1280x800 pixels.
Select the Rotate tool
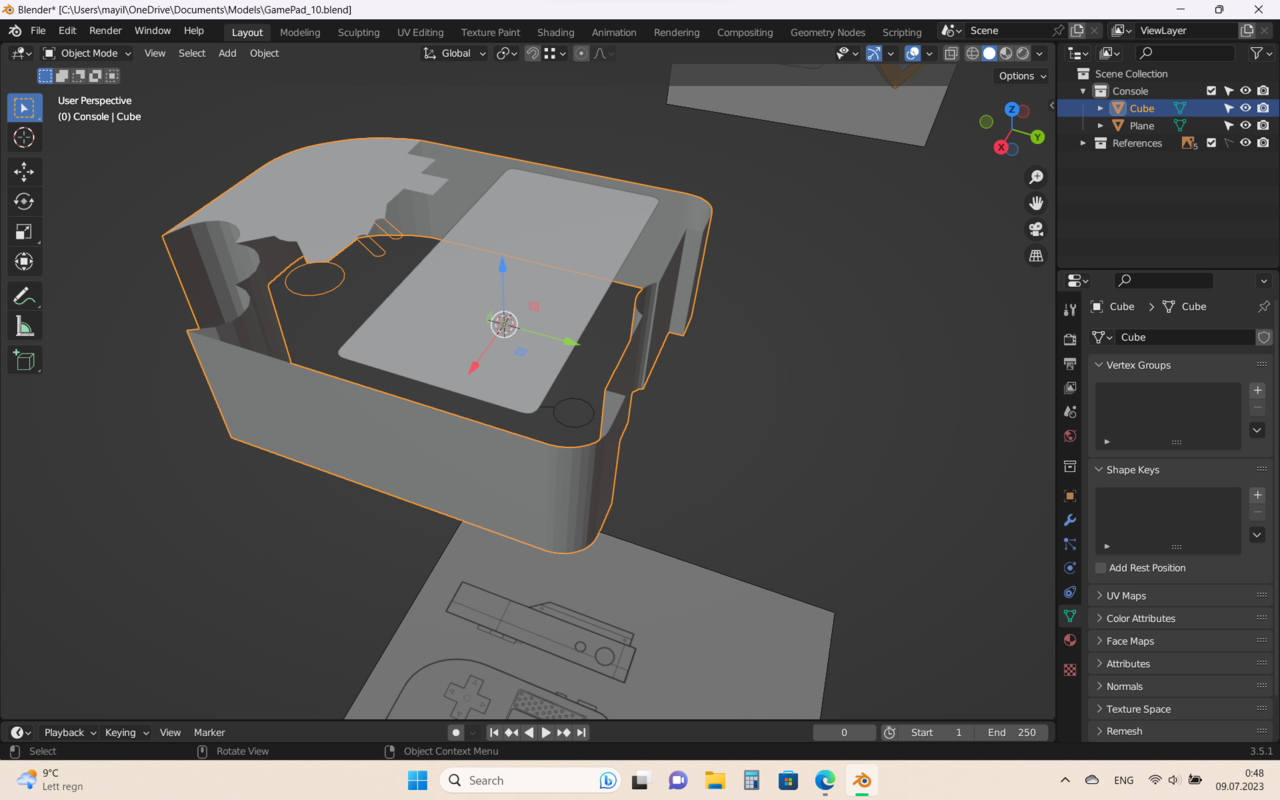pos(24,202)
